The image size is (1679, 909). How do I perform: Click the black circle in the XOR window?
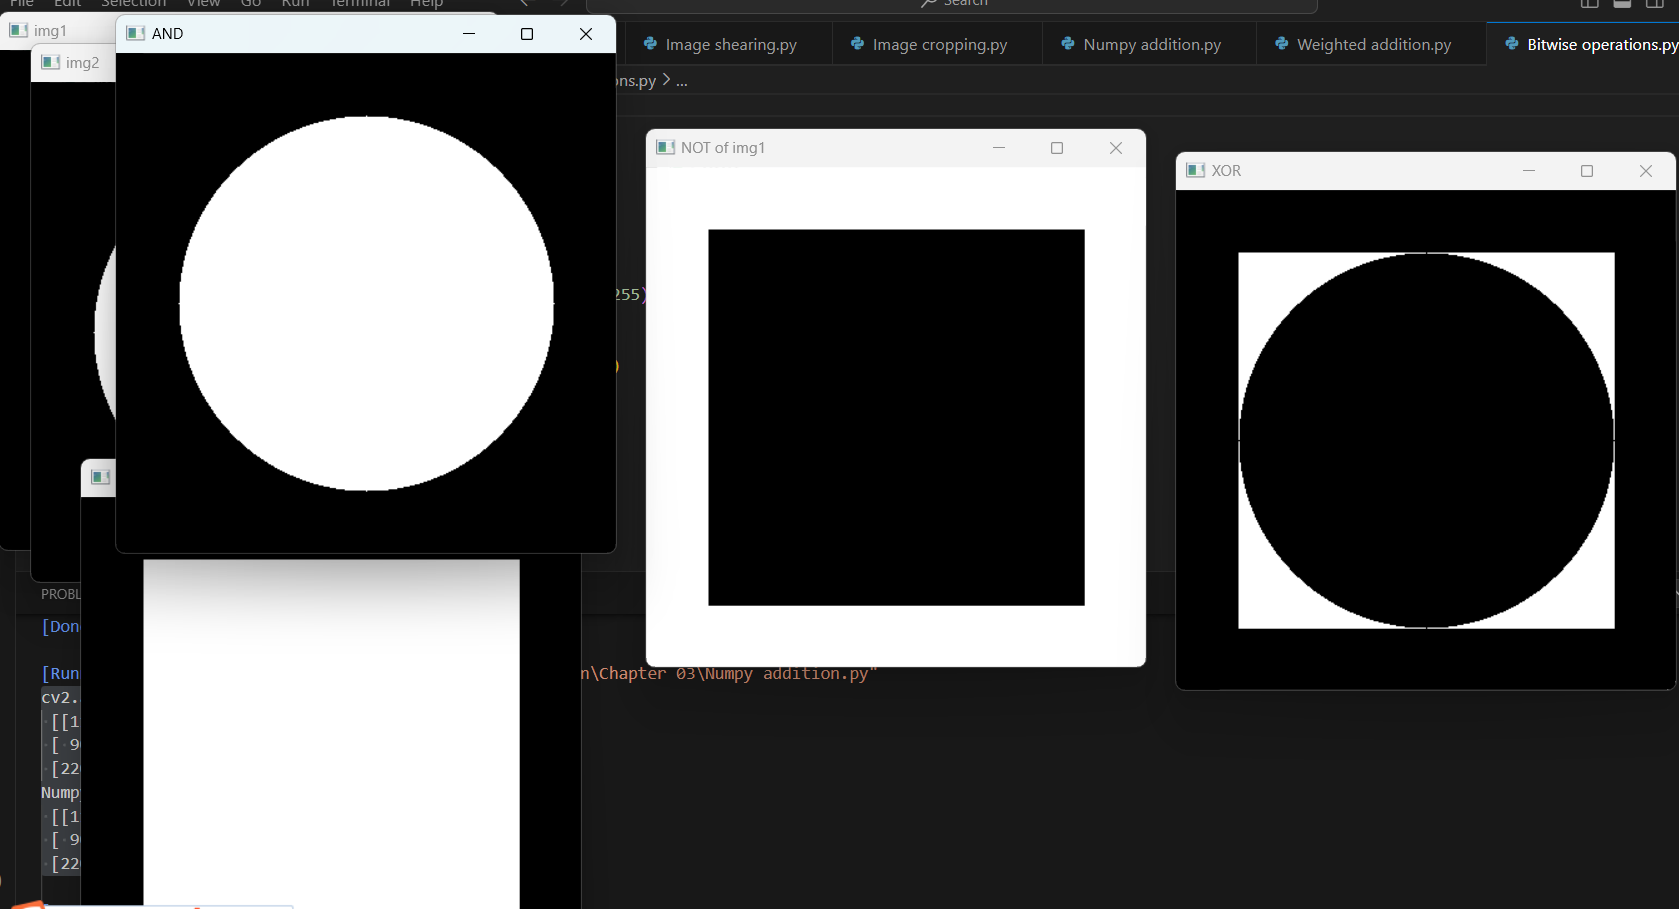(1426, 440)
